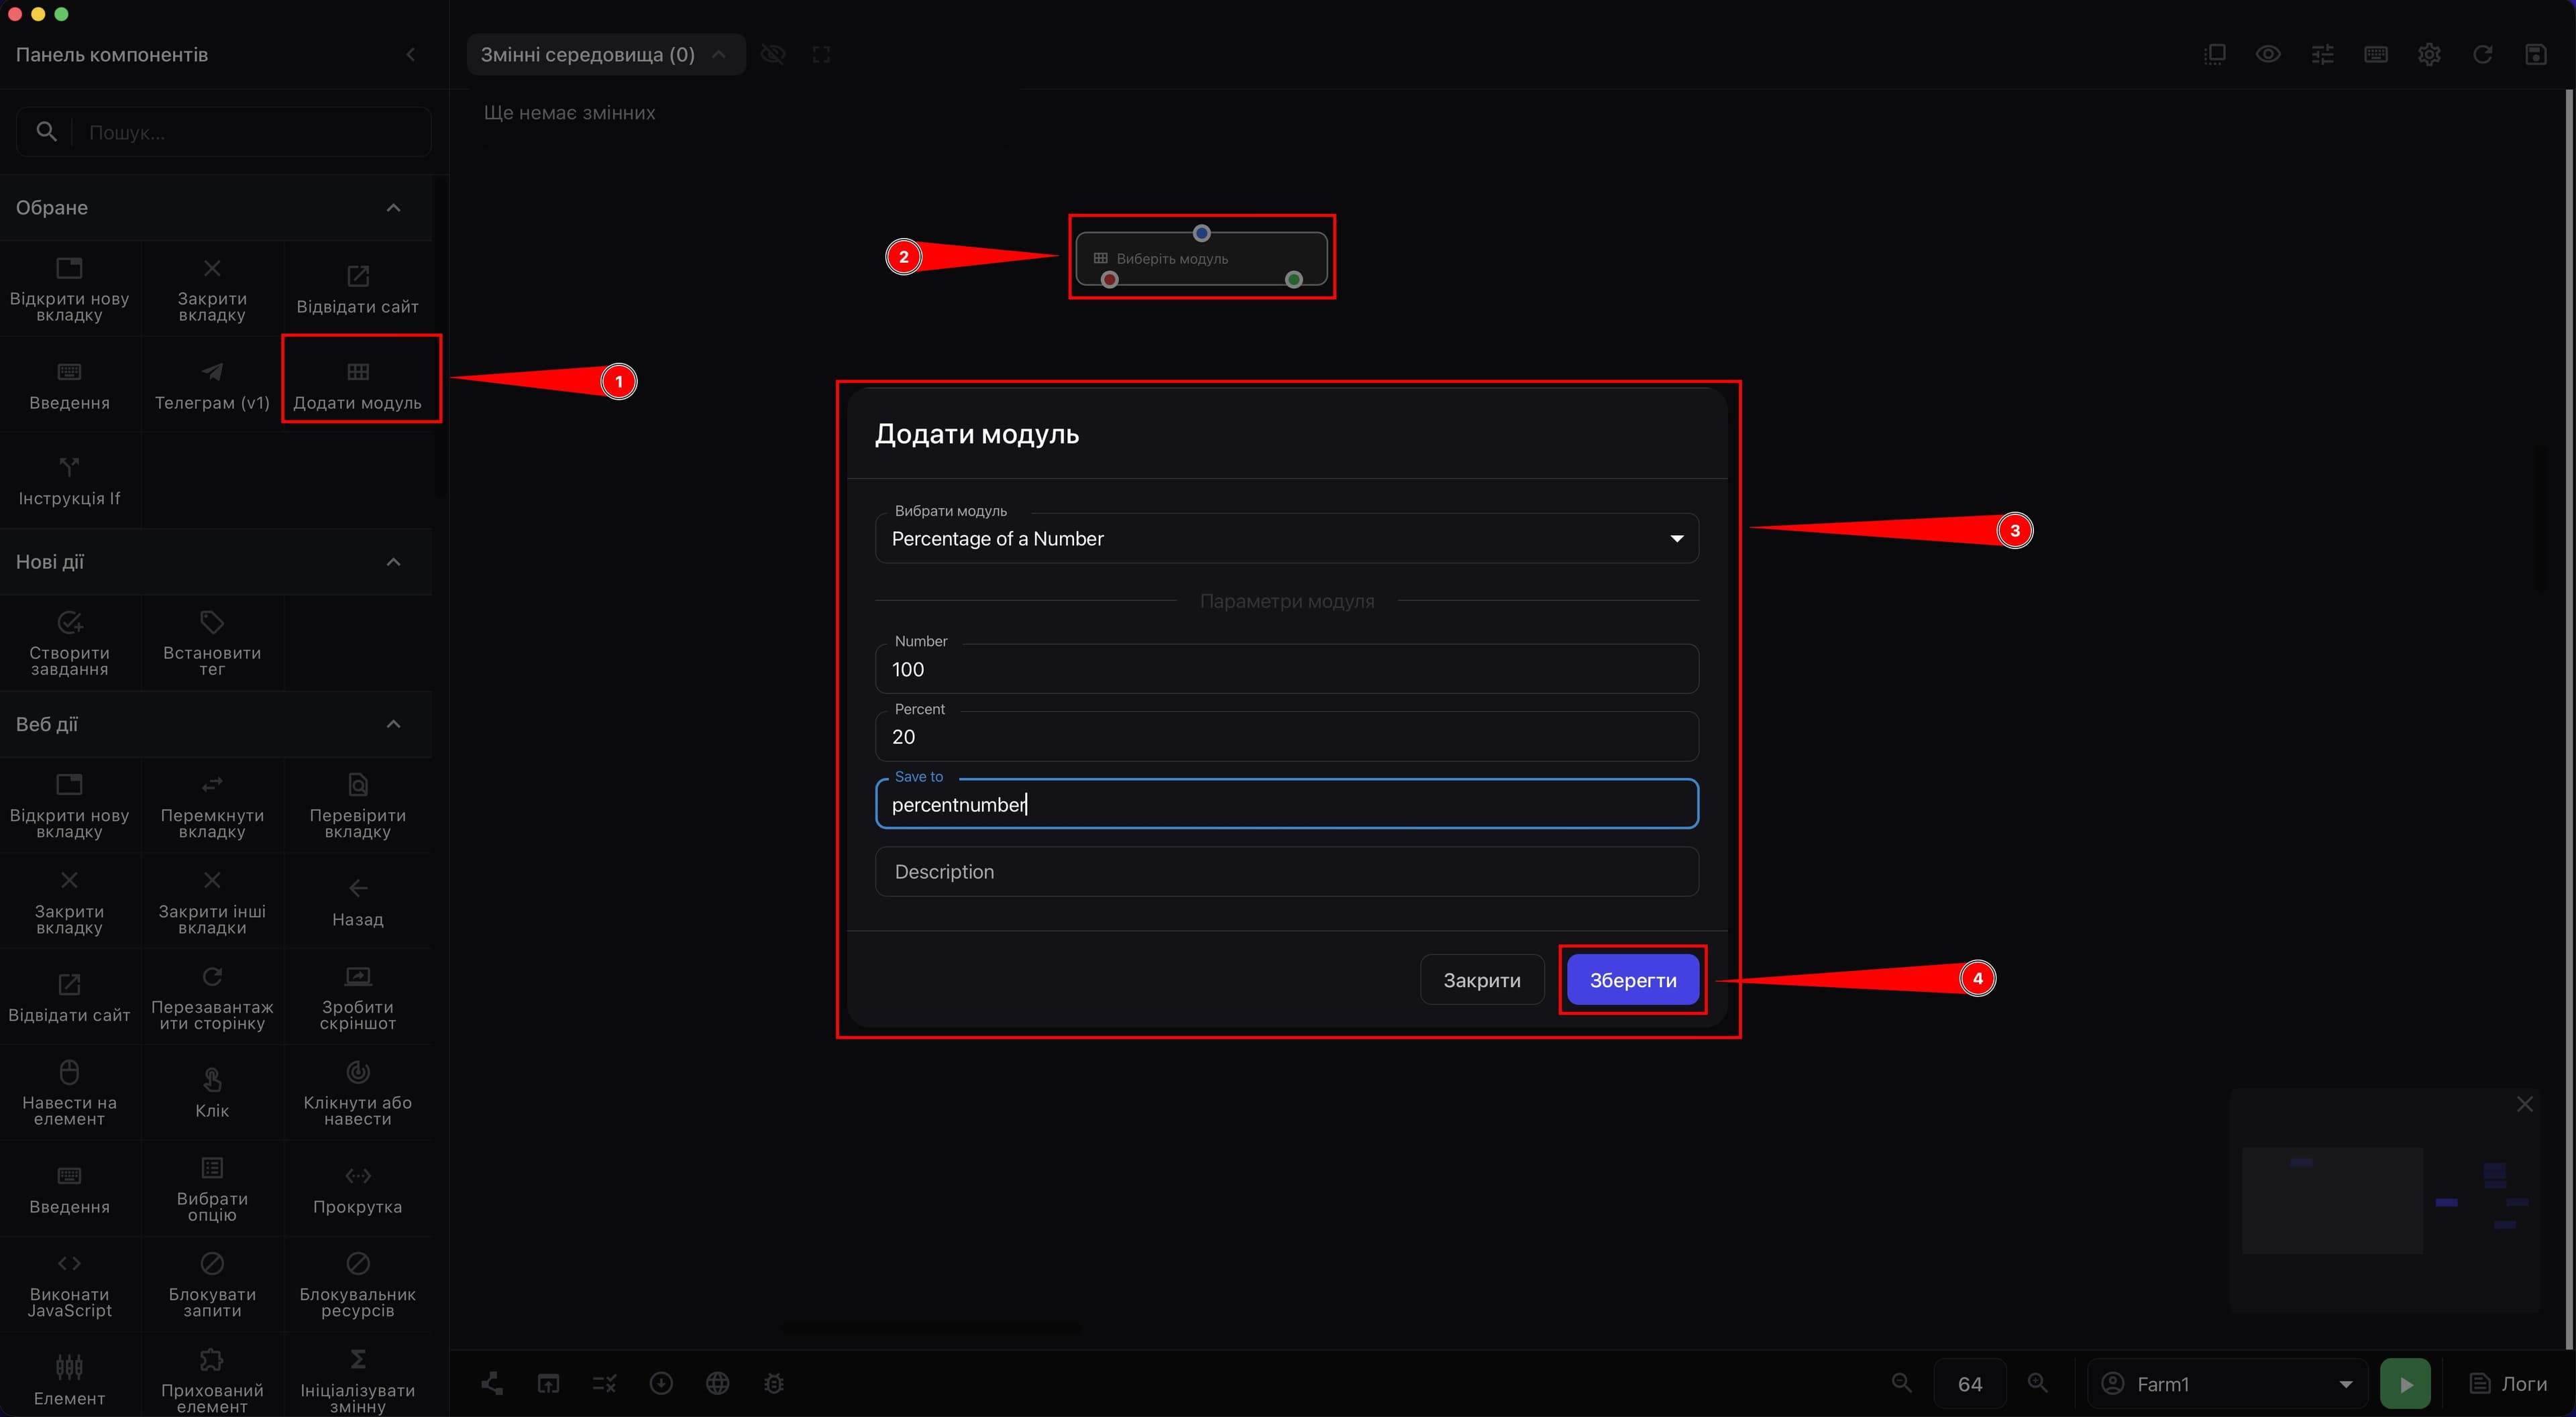2576x1417 pixels.
Task: Click the save icon in top toolbar
Action: point(2535,54)
